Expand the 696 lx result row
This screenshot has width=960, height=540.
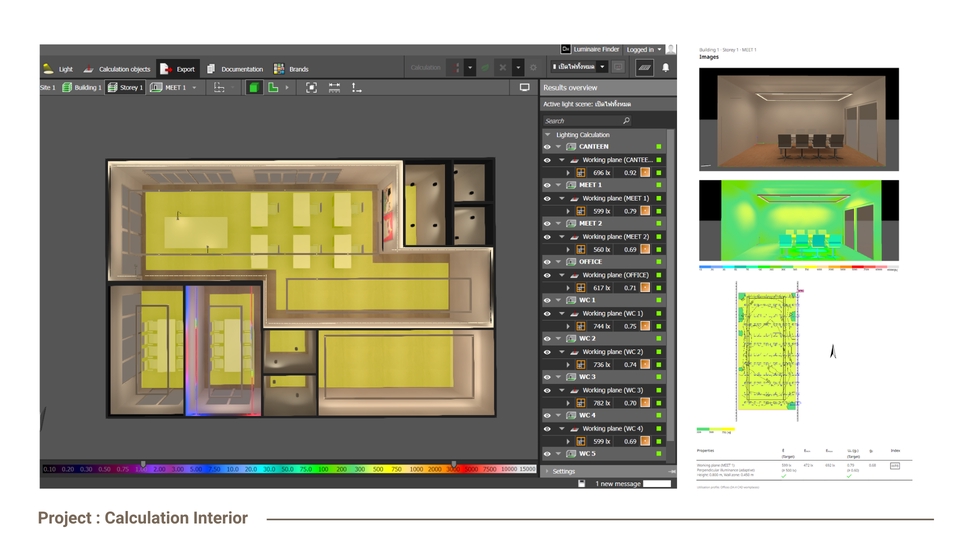(x=568, y=173)
